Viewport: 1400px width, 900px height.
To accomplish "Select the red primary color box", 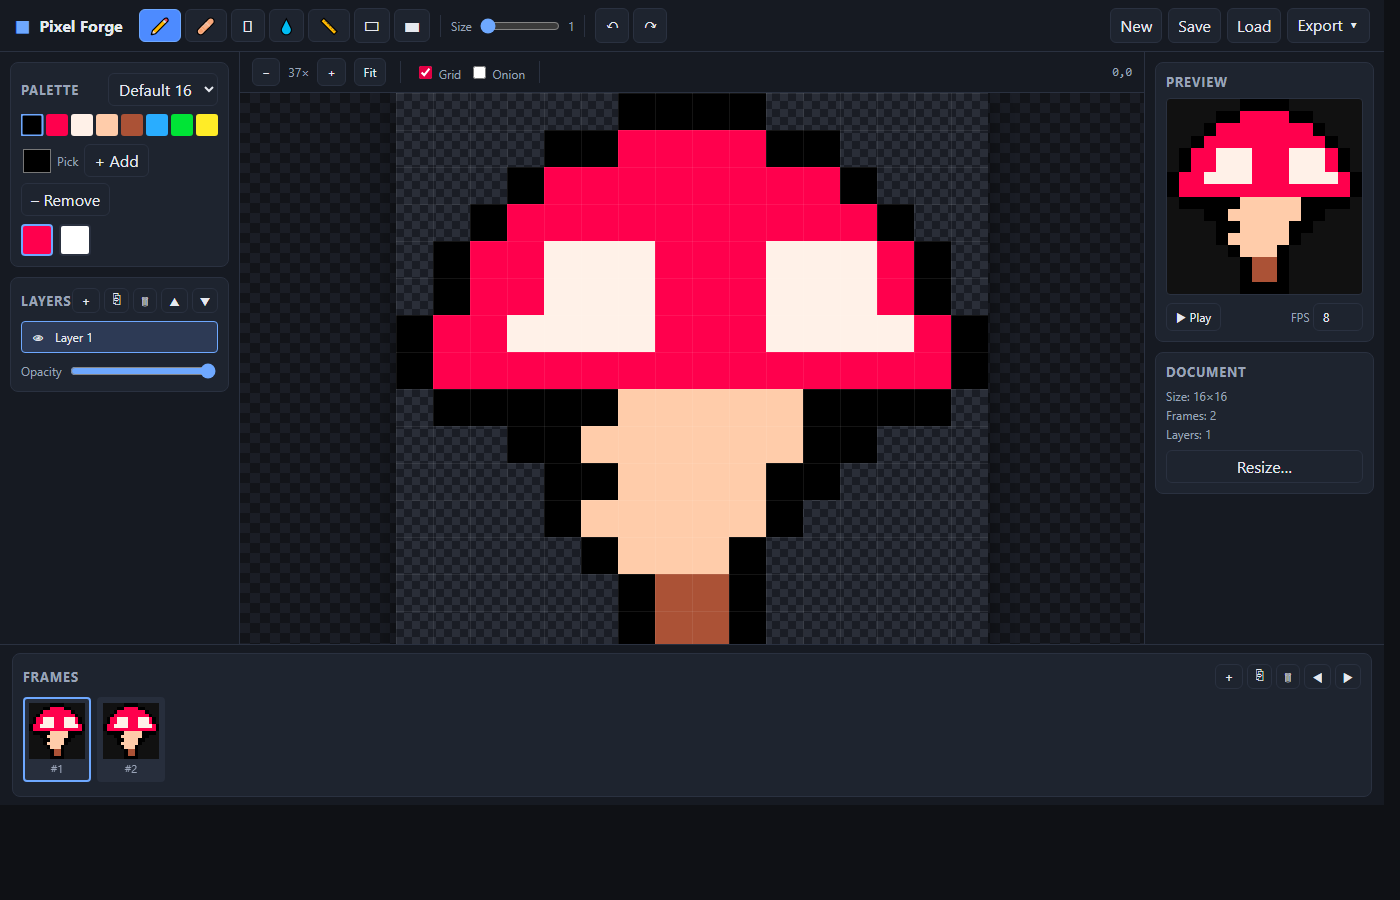I will pyautogui.click(x=37, y=240).
